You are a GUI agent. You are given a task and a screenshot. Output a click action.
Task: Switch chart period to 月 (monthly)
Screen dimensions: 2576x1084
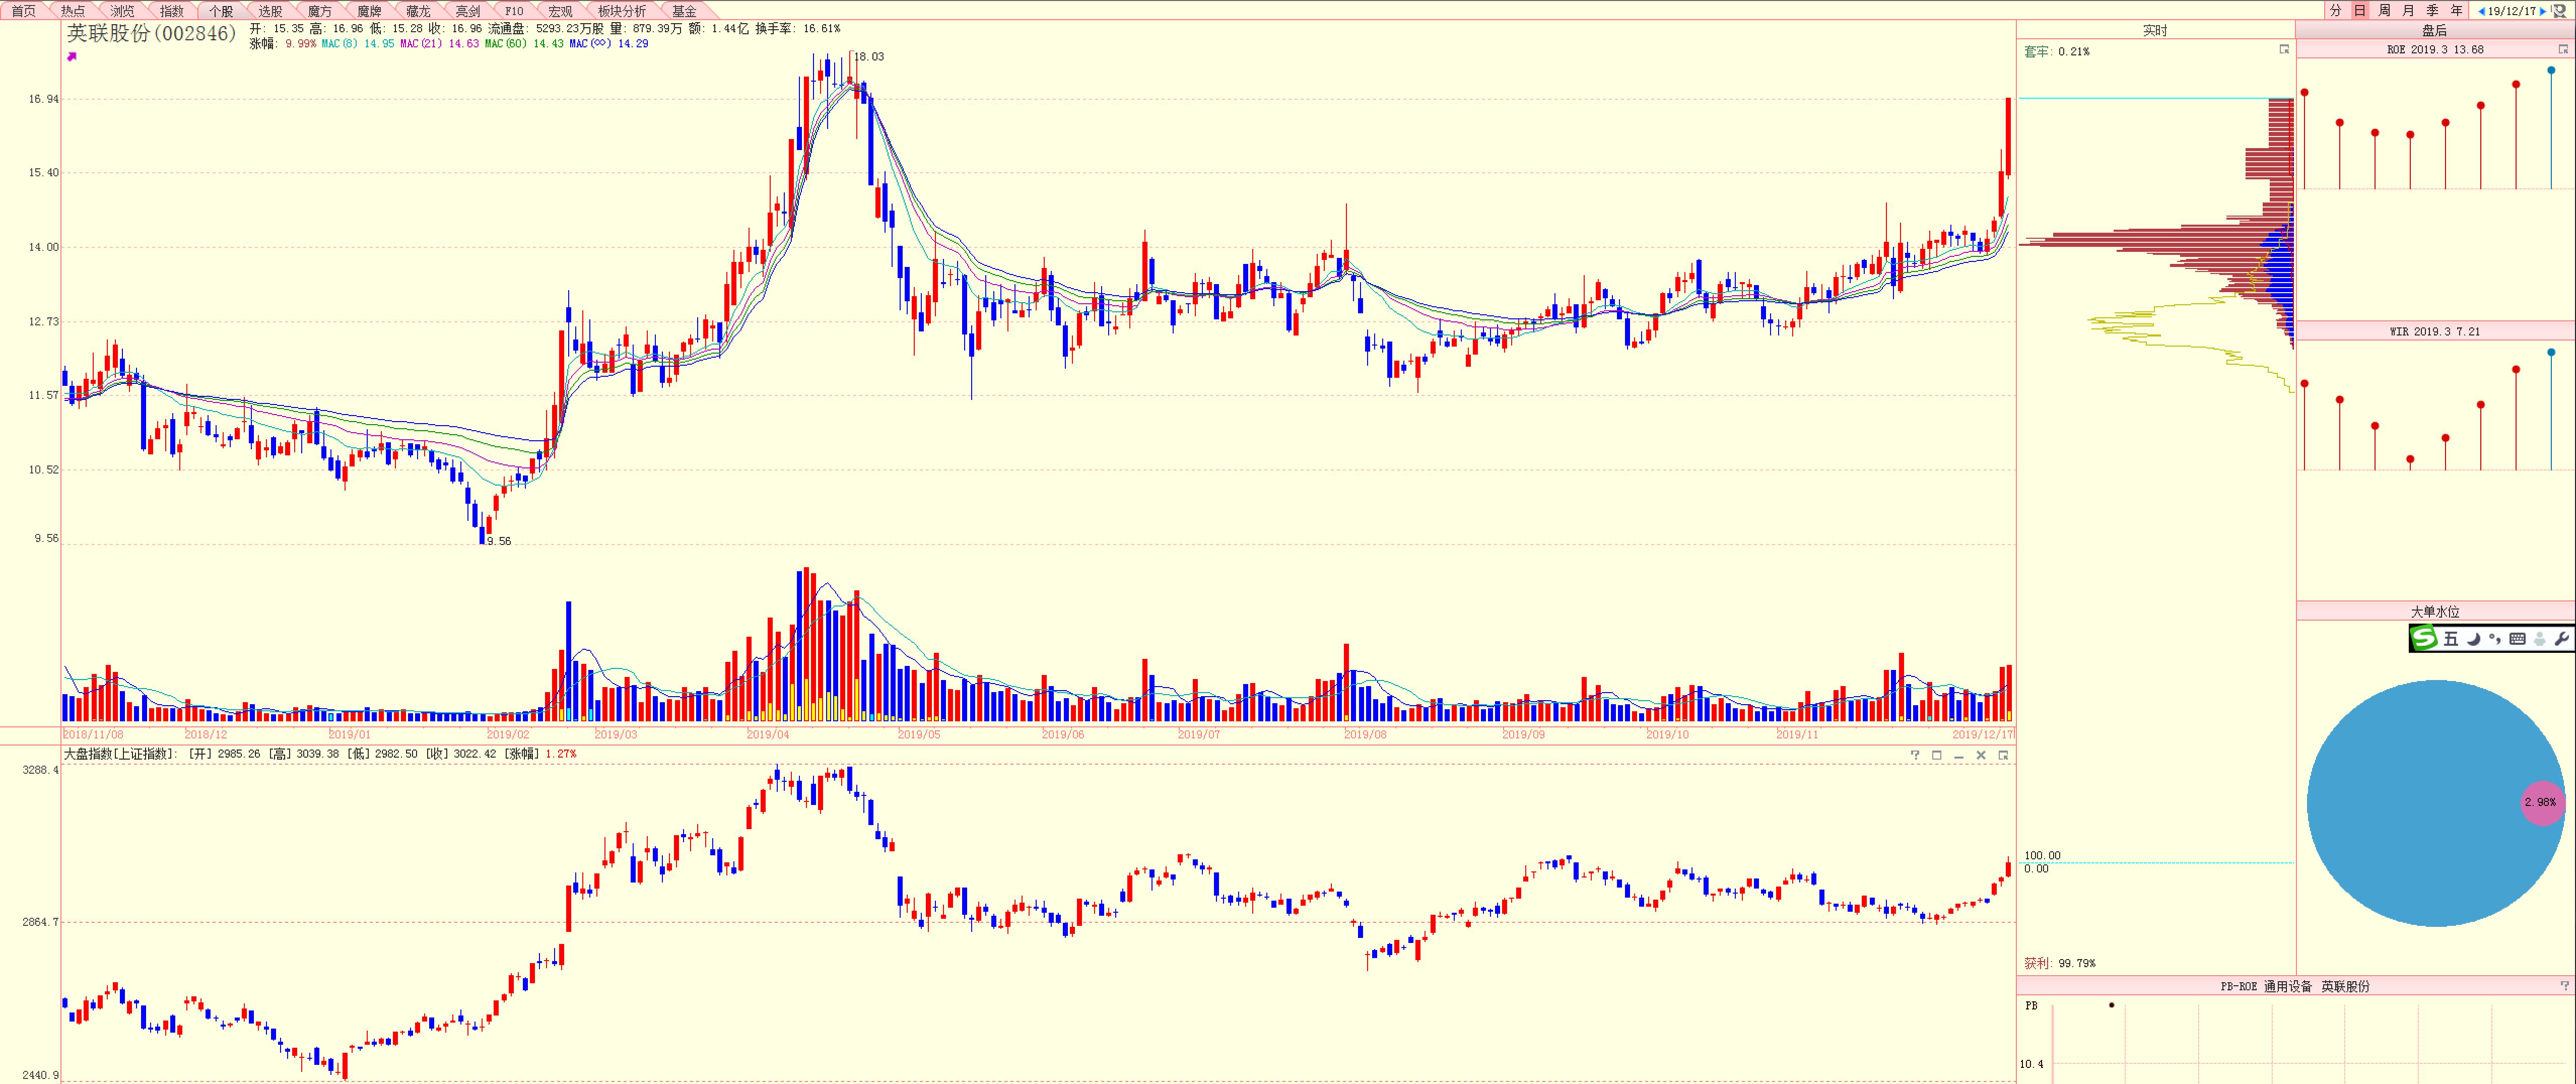2408,11
